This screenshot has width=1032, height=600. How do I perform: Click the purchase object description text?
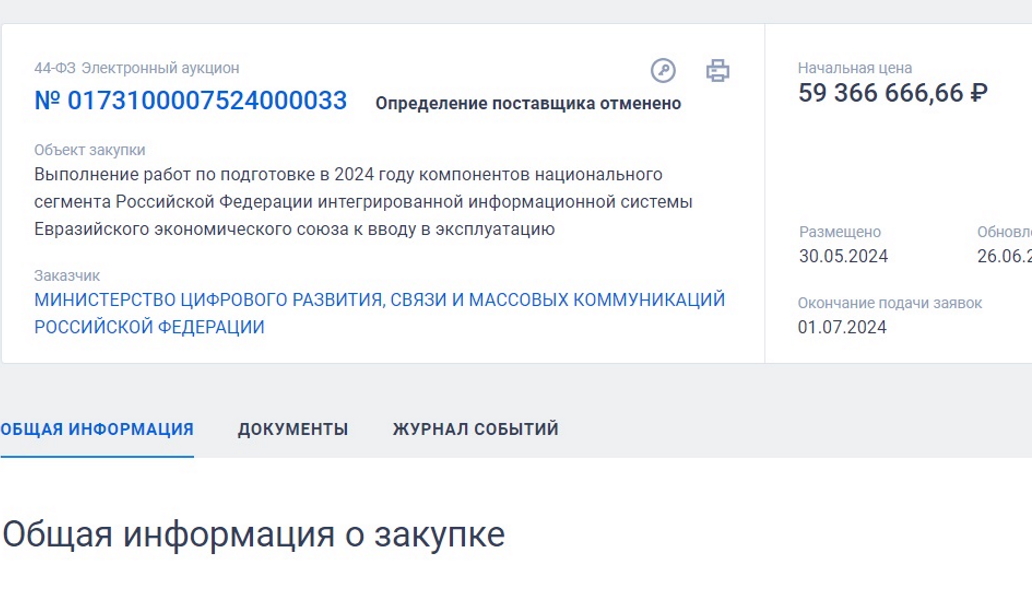363,201
